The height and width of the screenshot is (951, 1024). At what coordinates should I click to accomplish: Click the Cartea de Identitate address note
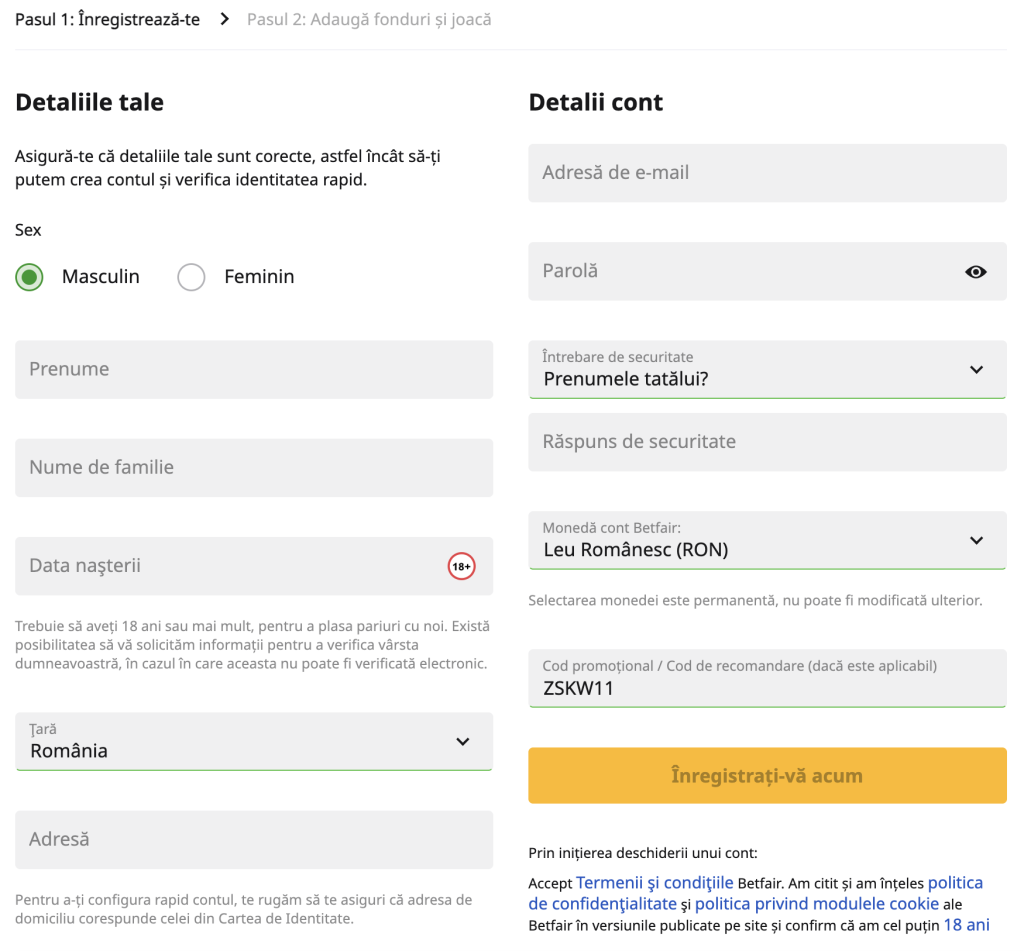(244, 909)
